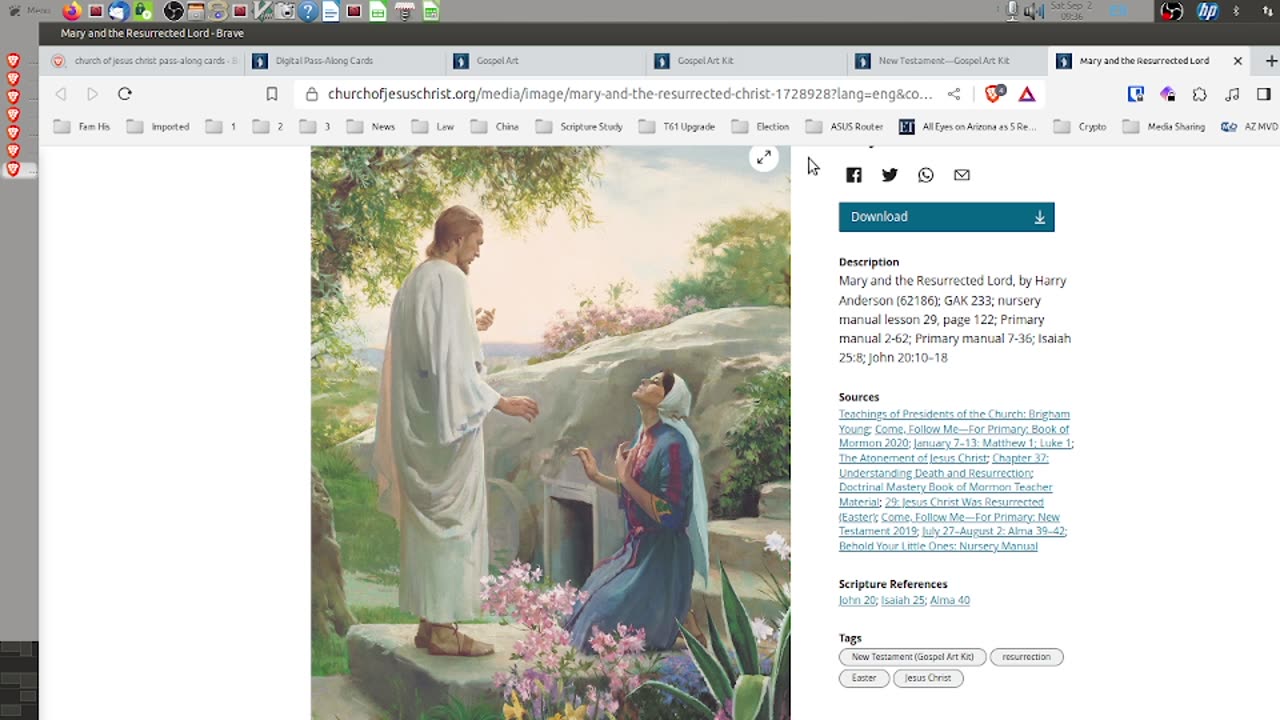The width and height of the screenshot is (1280, 720).
Task: Select the resurrection tag
Action: [x=1026, y=657]
